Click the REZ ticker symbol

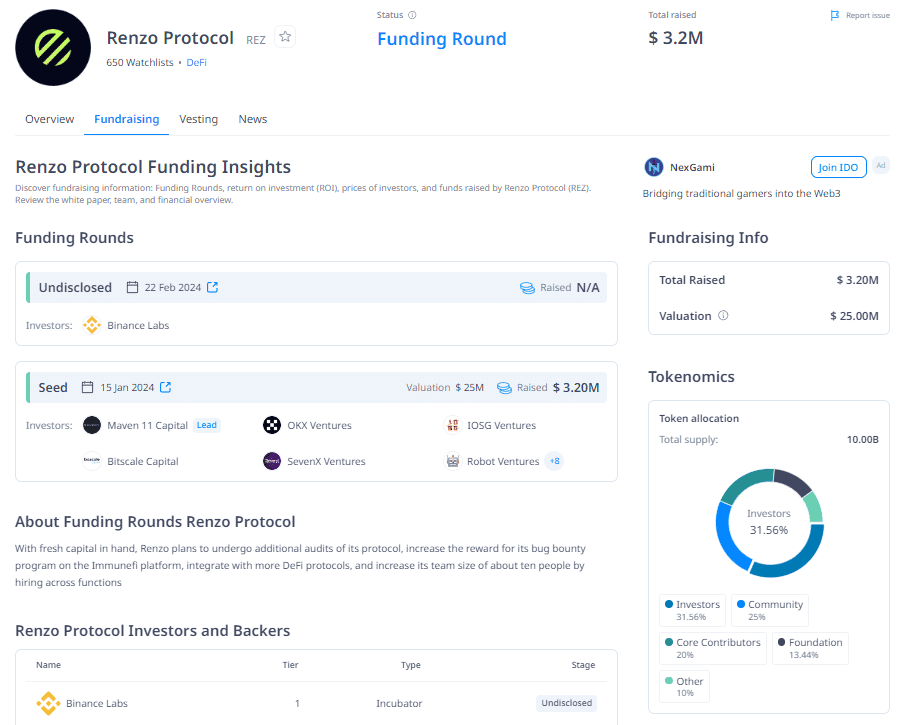256,40
